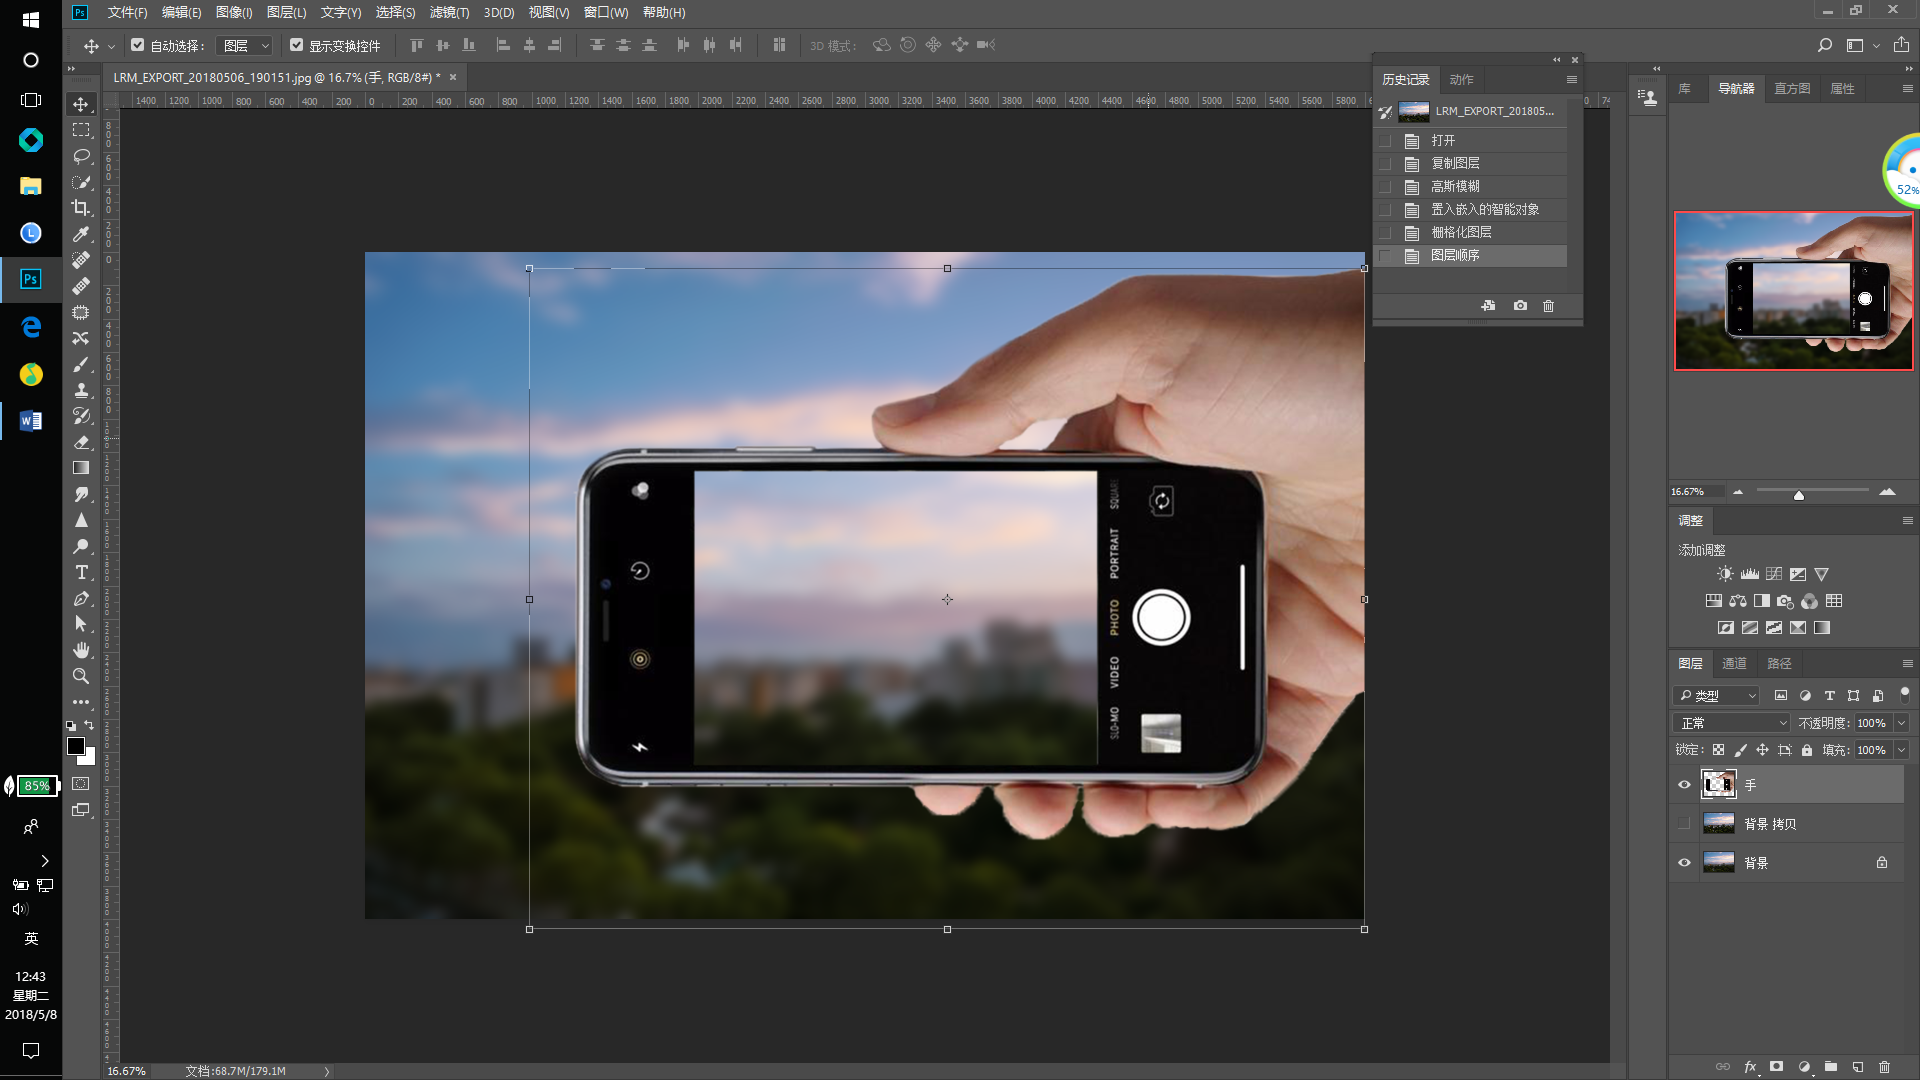This screenshot has width=1920, height=1080.
Task: Close the LRM_EXPORT document tab
Action: point(453,77)
